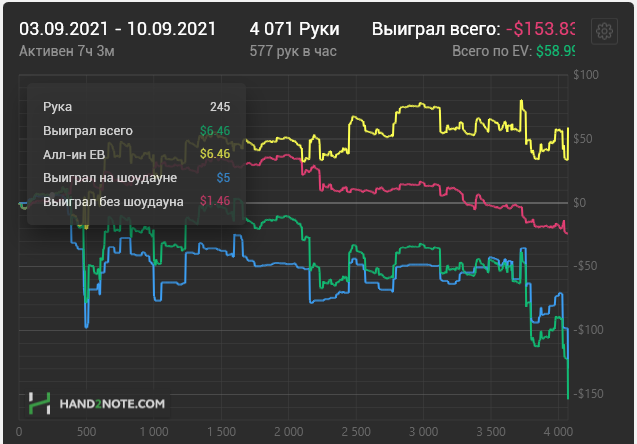Click the 3 000 x-axis label
This screenshot has width=637, height=444.
pos(423,431)
